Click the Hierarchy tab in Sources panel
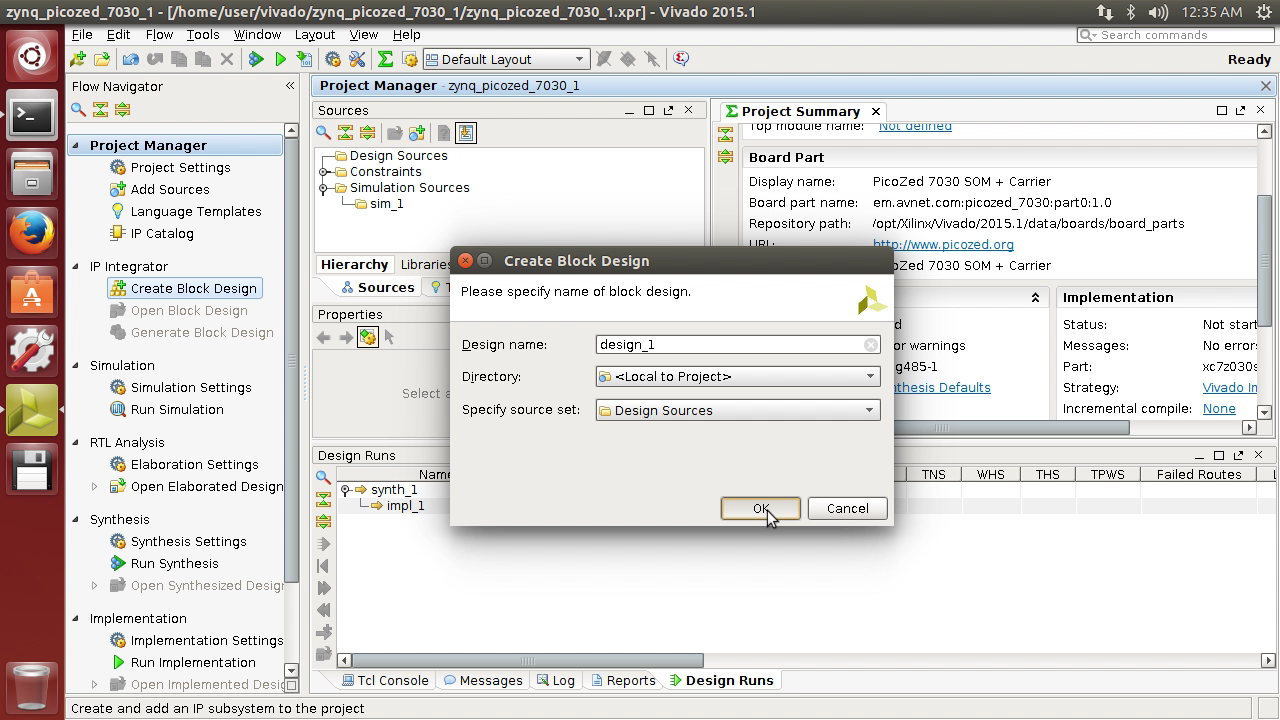 [354, 264]
